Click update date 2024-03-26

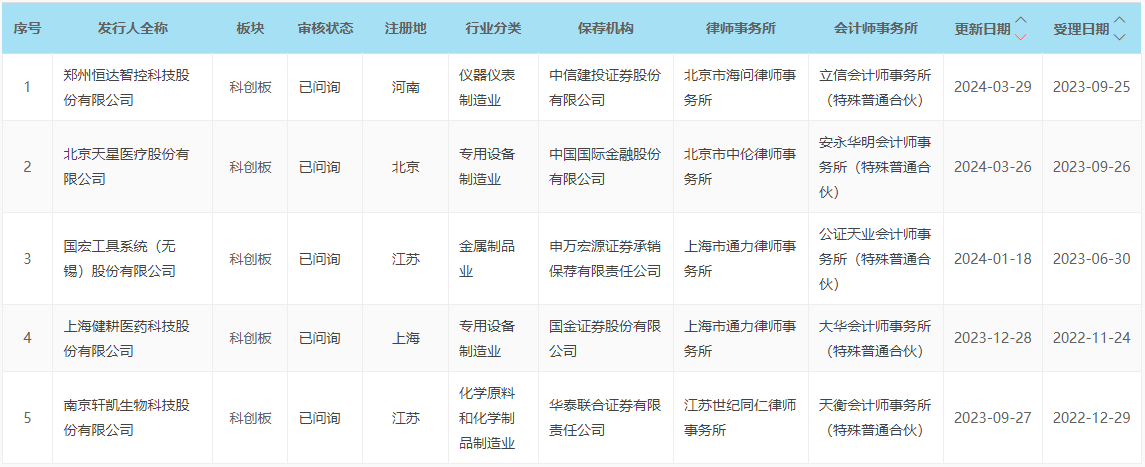992,167
